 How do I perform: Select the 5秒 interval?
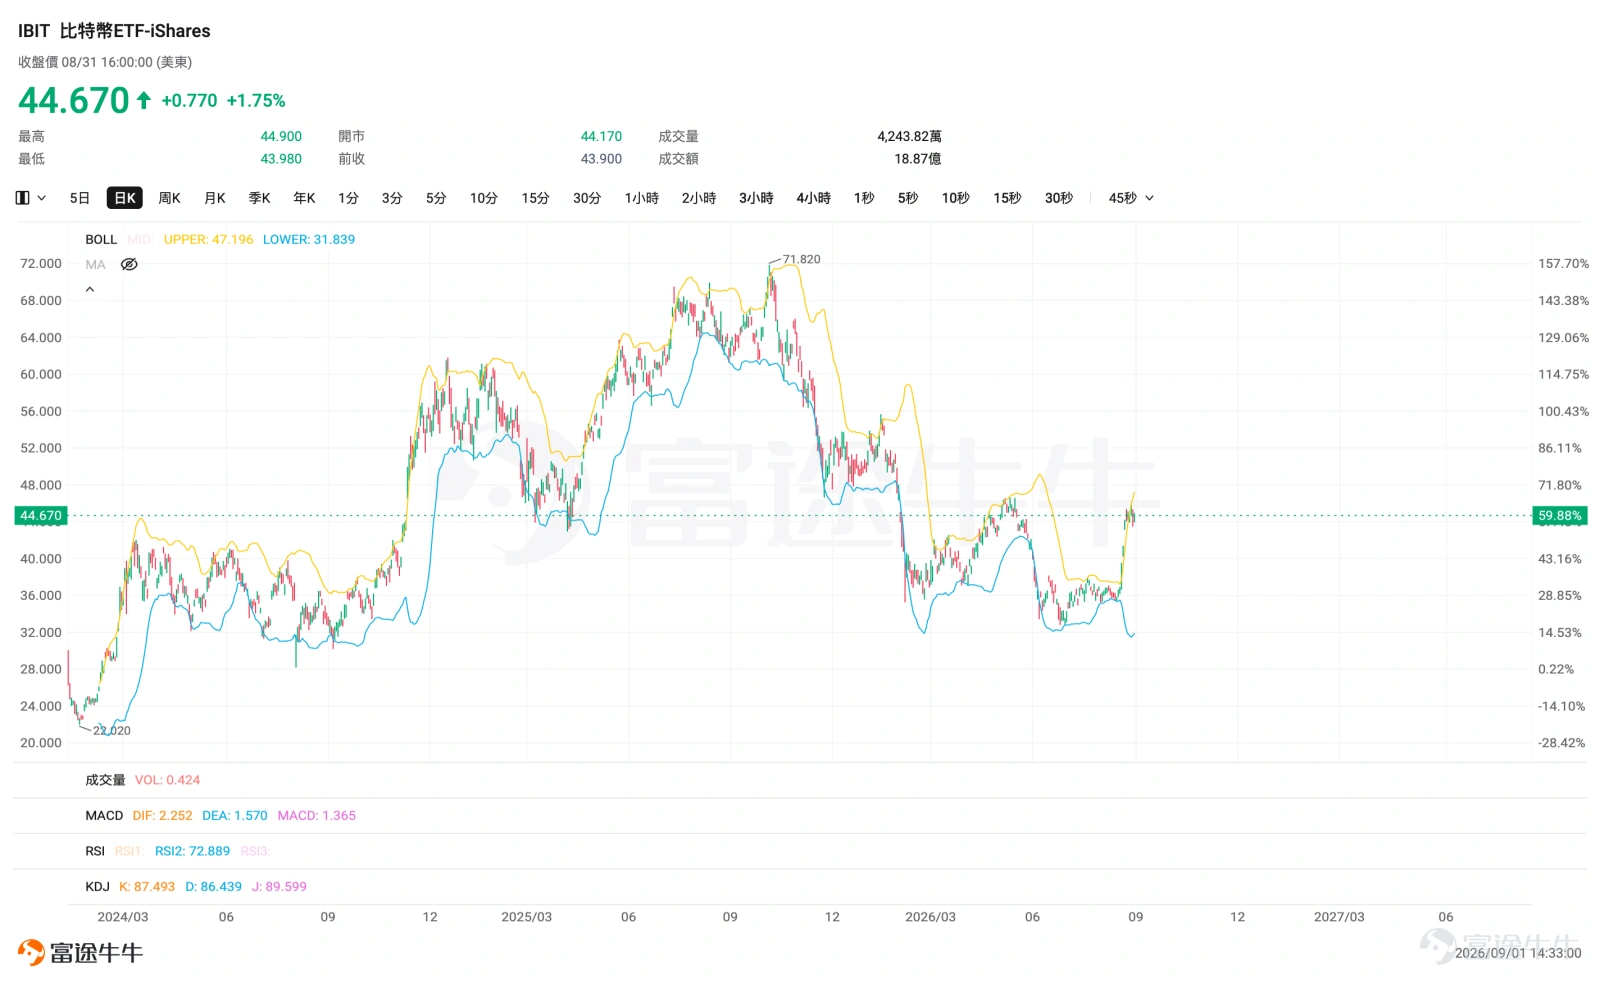[x=908, y=198]
